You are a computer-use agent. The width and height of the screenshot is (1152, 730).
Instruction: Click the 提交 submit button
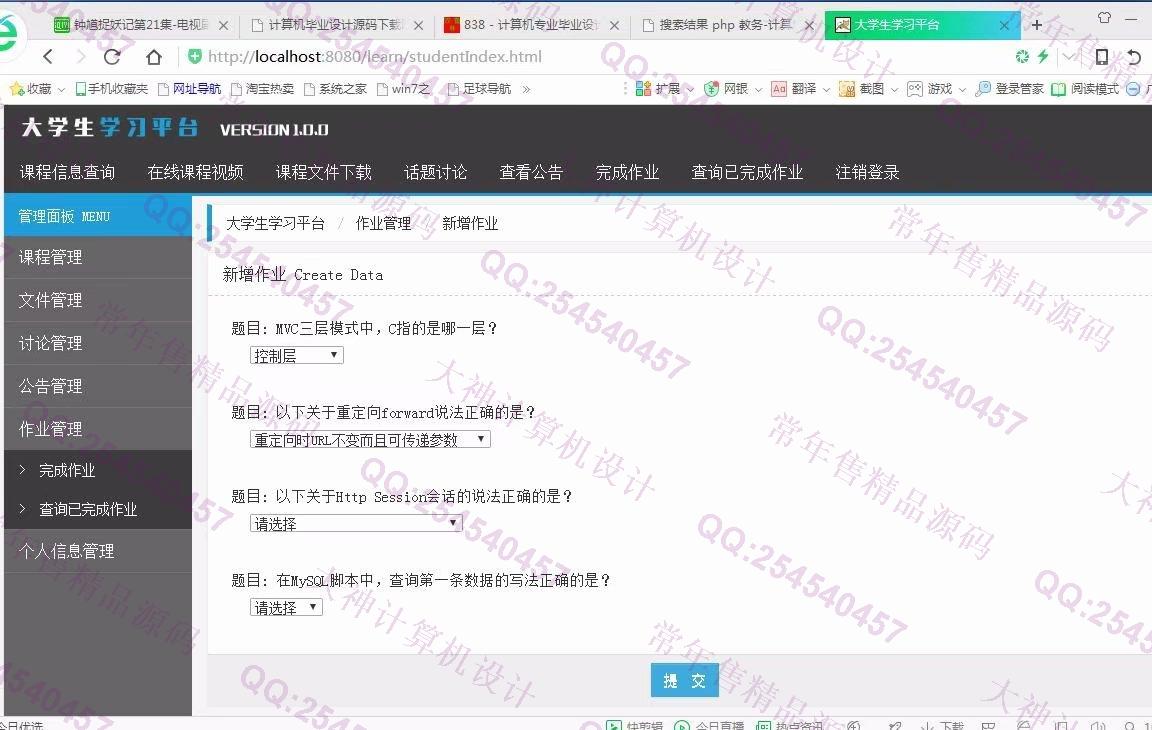tap(684, 680)
